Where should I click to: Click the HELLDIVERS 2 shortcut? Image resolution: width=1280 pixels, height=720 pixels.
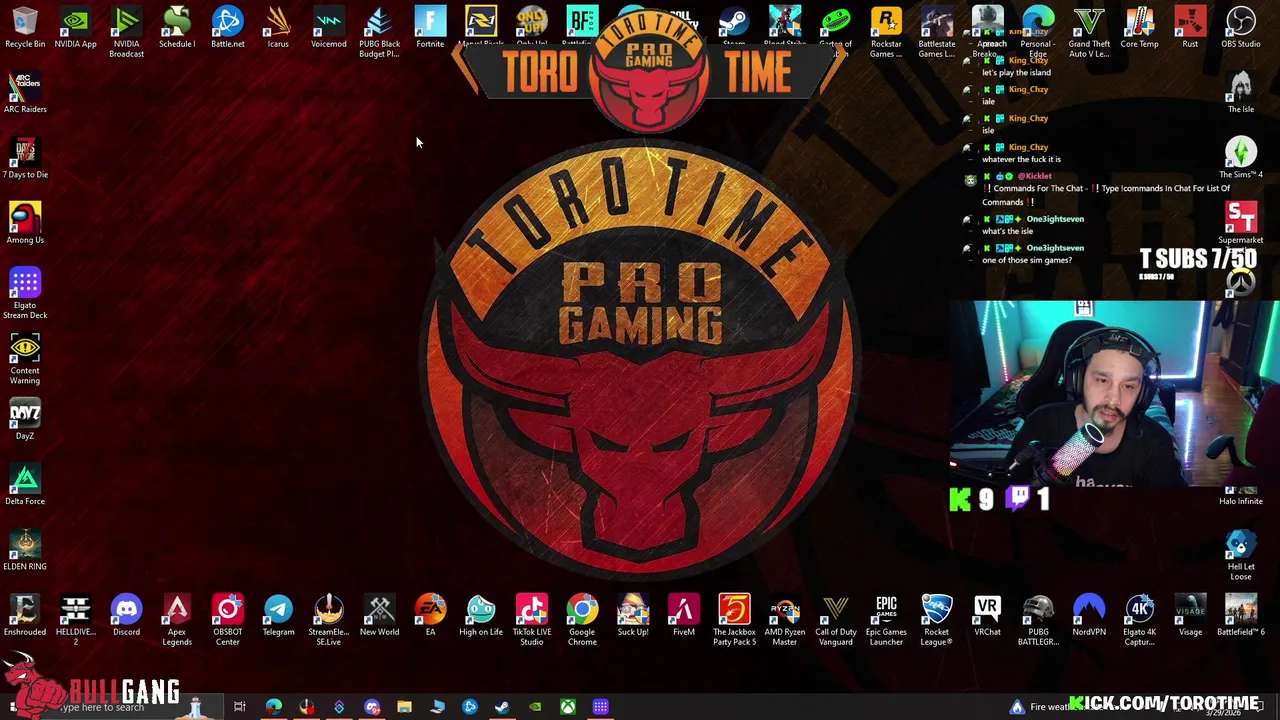(75, 620)
